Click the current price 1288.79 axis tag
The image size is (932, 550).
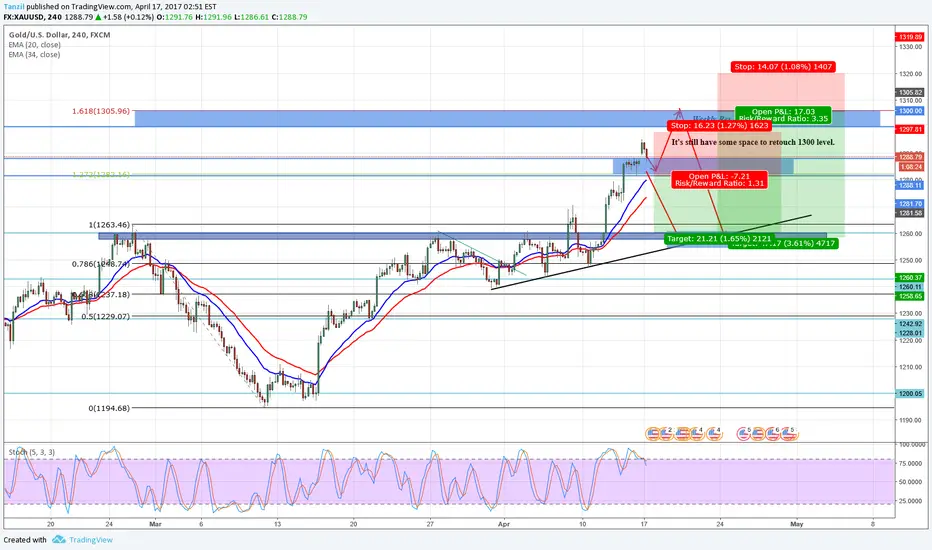[x=910, y=157]
